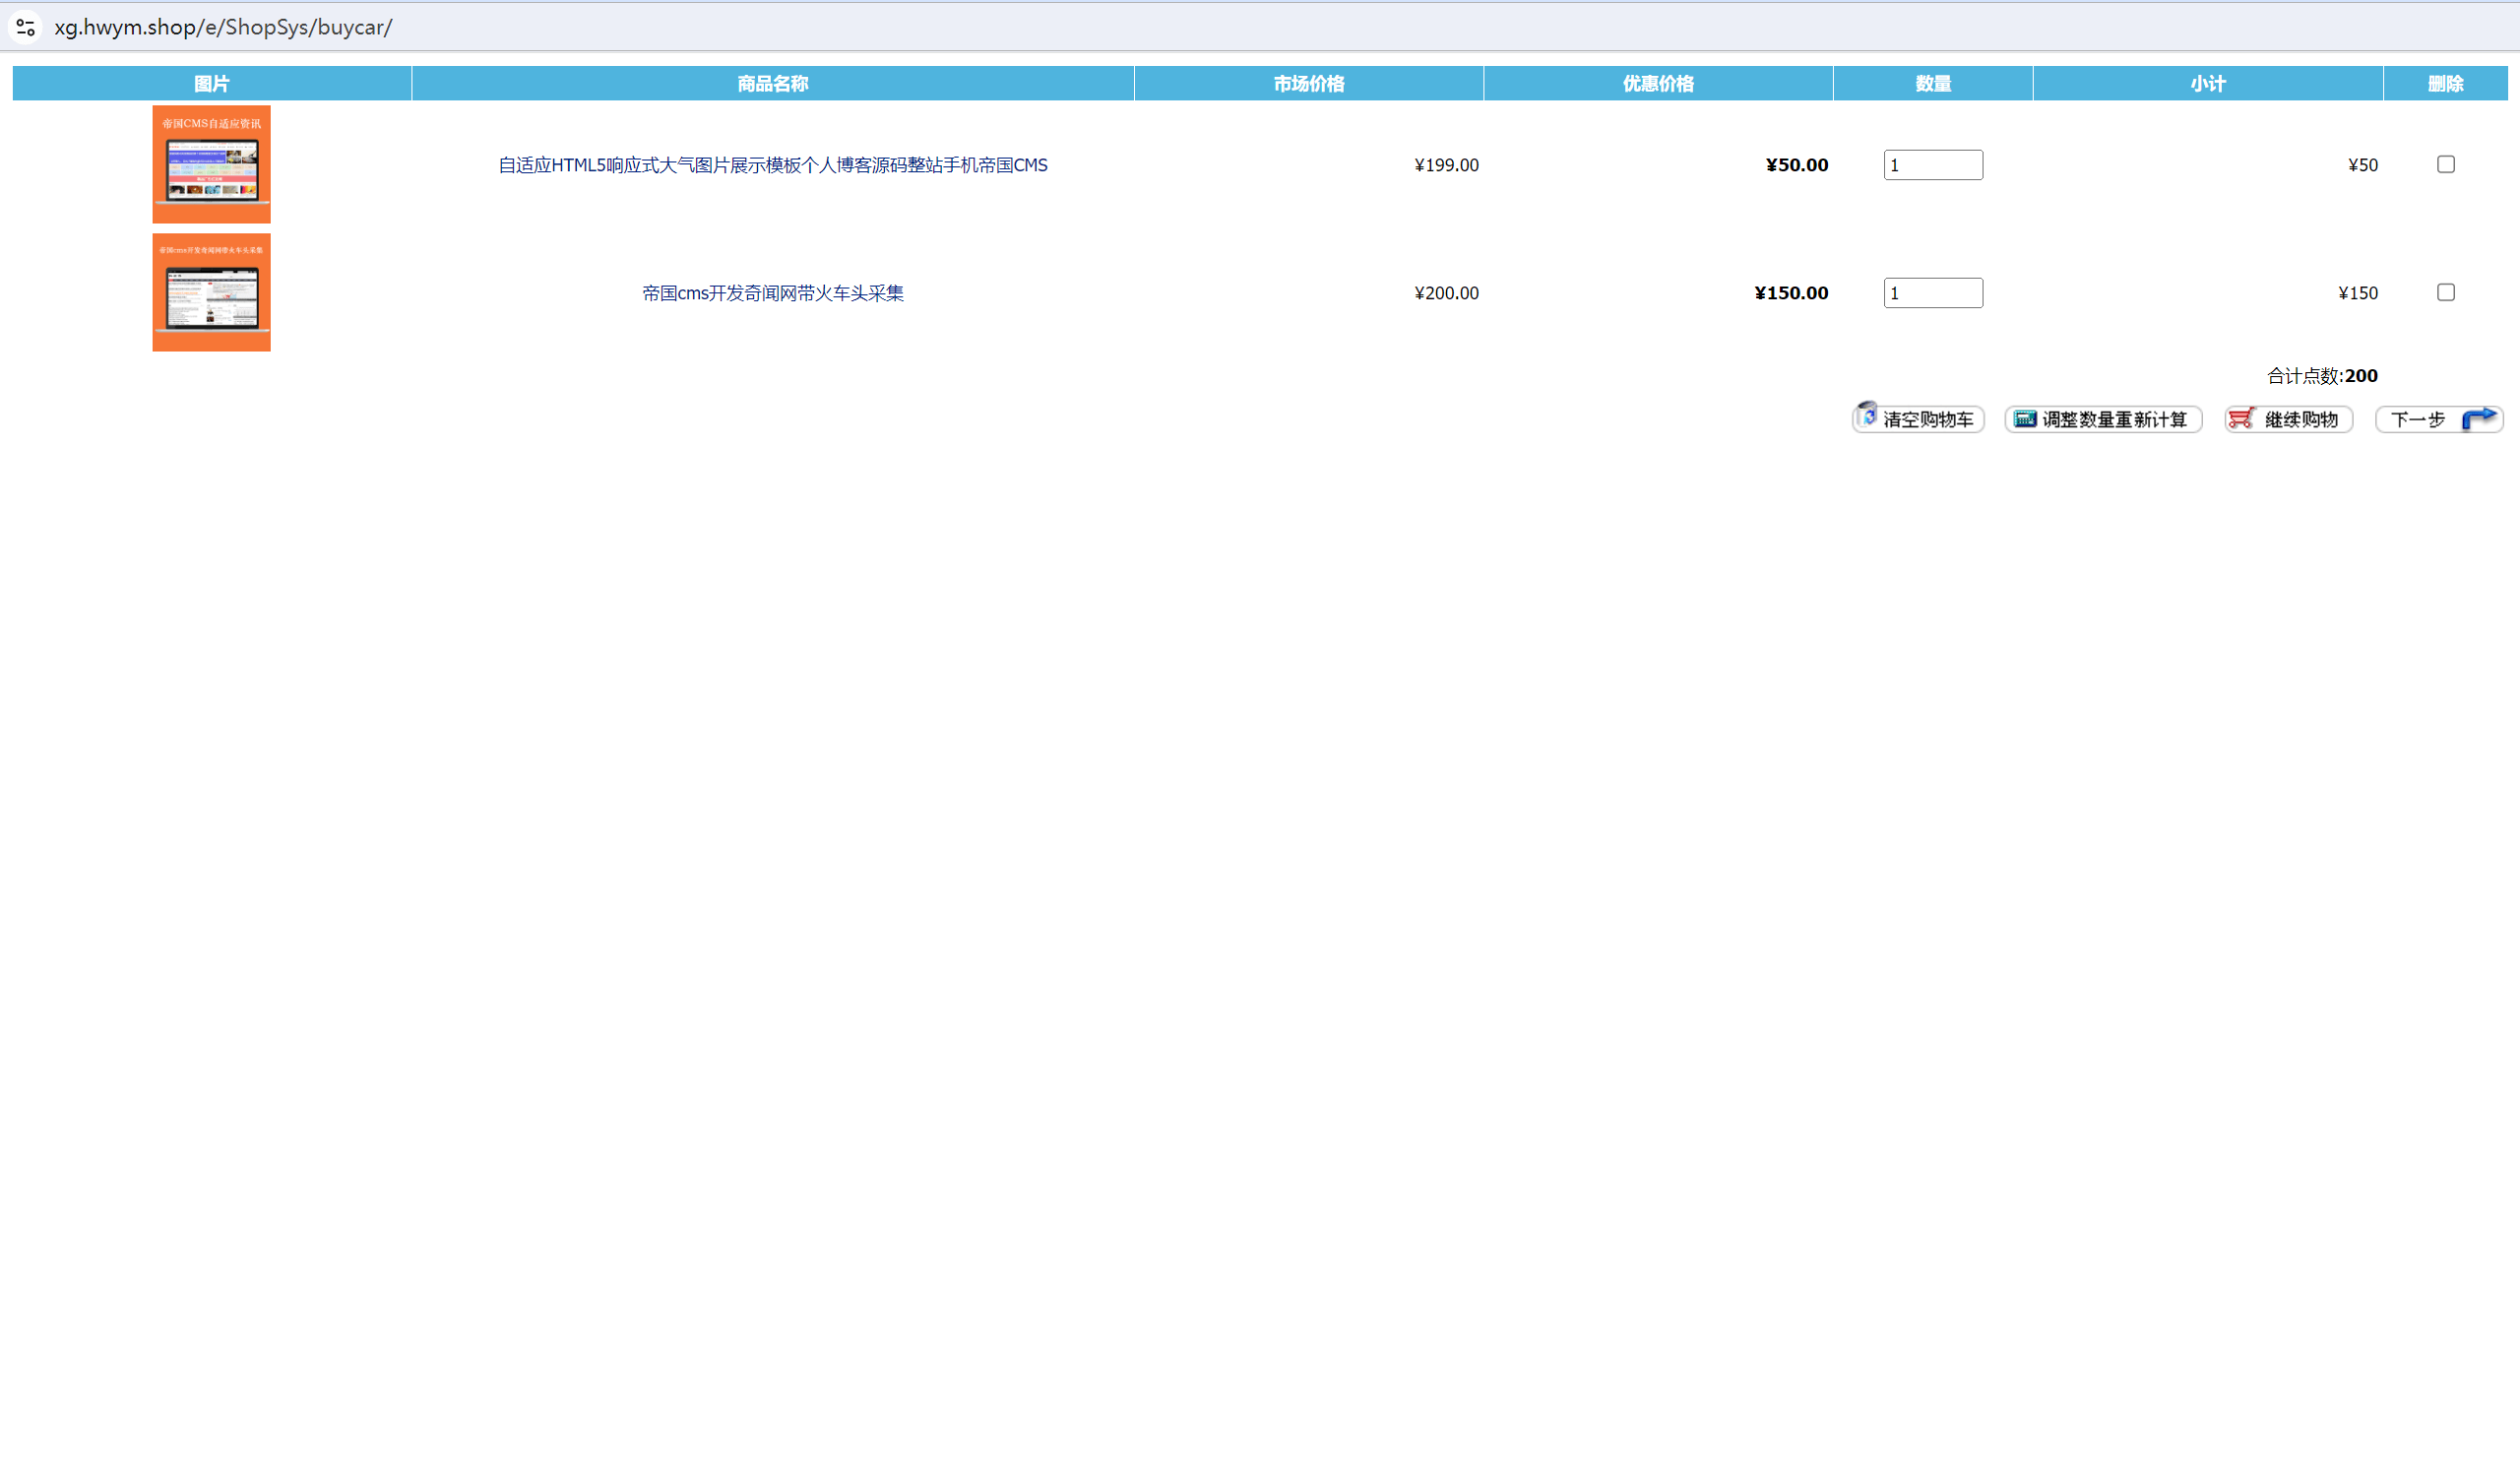Click the 数量 column header
2520x1474 pixels.
click(1933, 83)
